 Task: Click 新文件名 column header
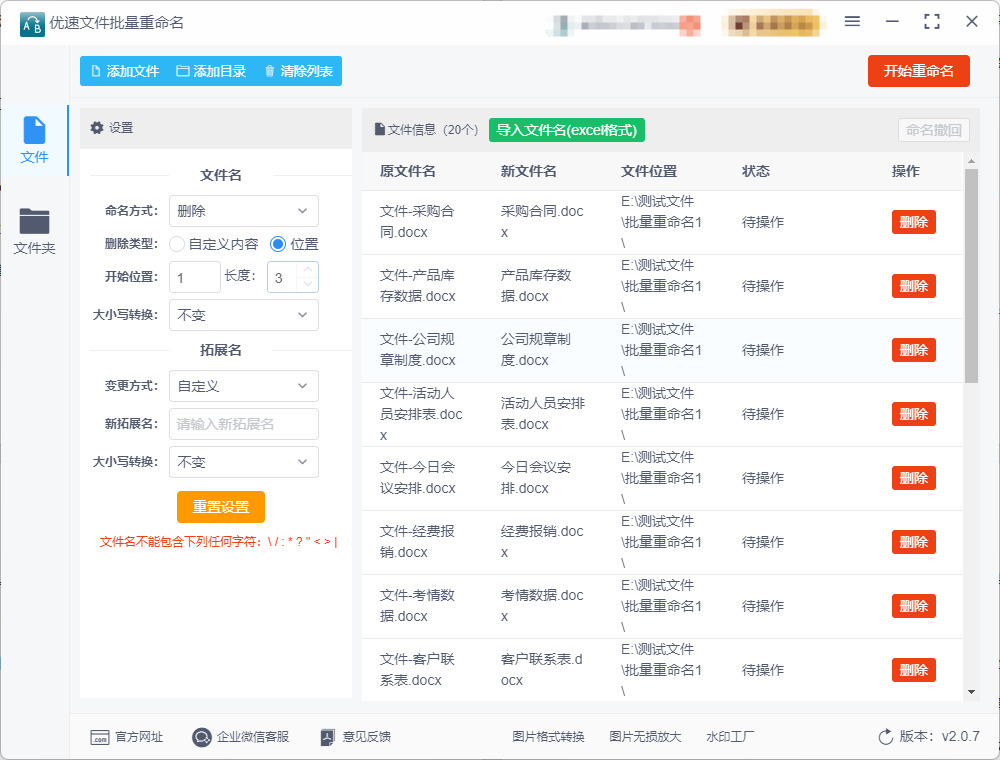point(528,171)
